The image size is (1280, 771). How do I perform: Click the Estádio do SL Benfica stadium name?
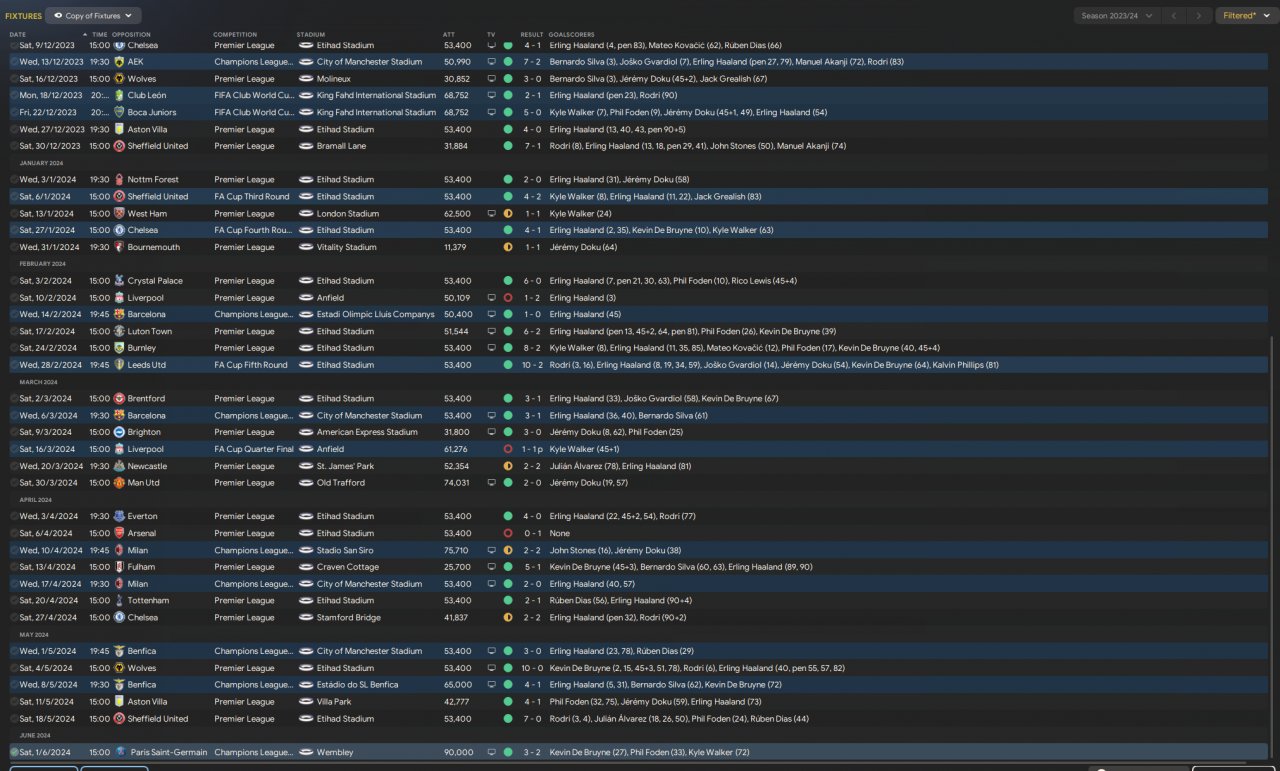pos(357,685)
